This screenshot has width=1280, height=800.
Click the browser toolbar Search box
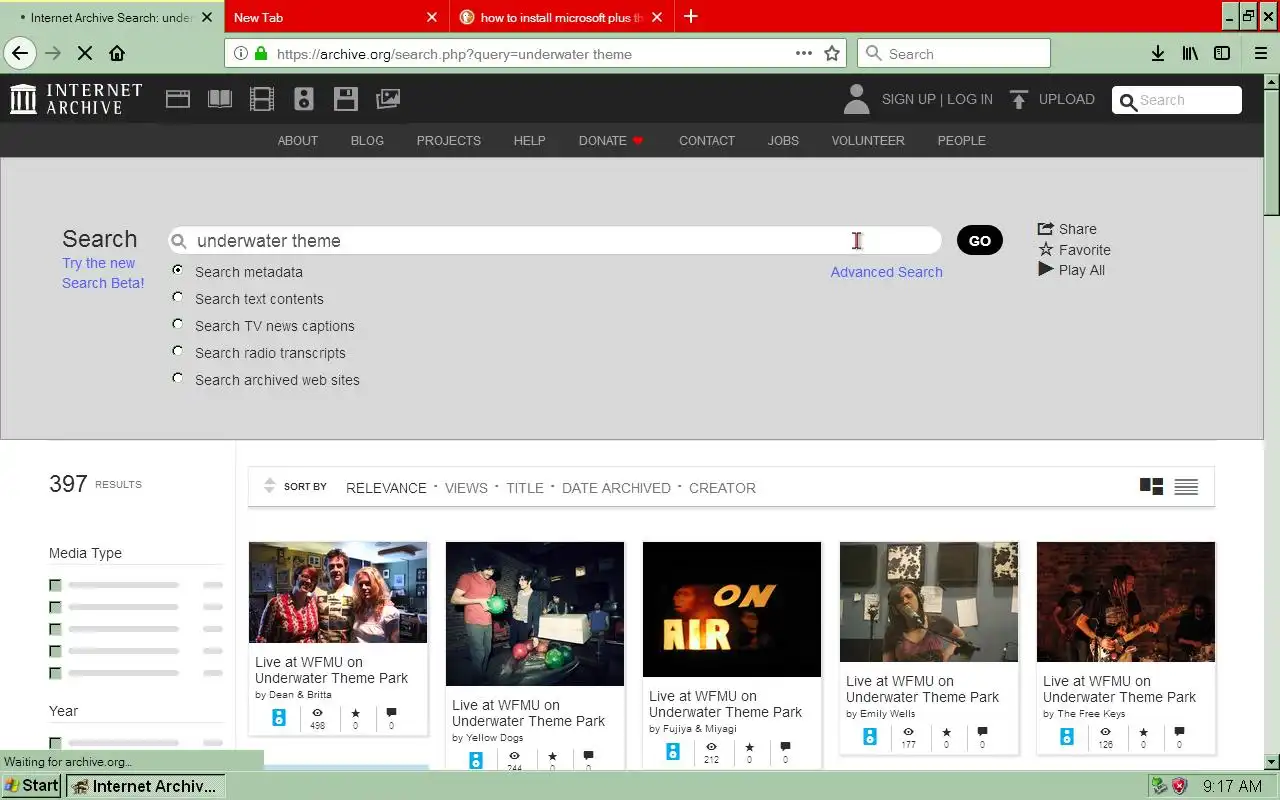pyautogui.click(x=954, y=54)
